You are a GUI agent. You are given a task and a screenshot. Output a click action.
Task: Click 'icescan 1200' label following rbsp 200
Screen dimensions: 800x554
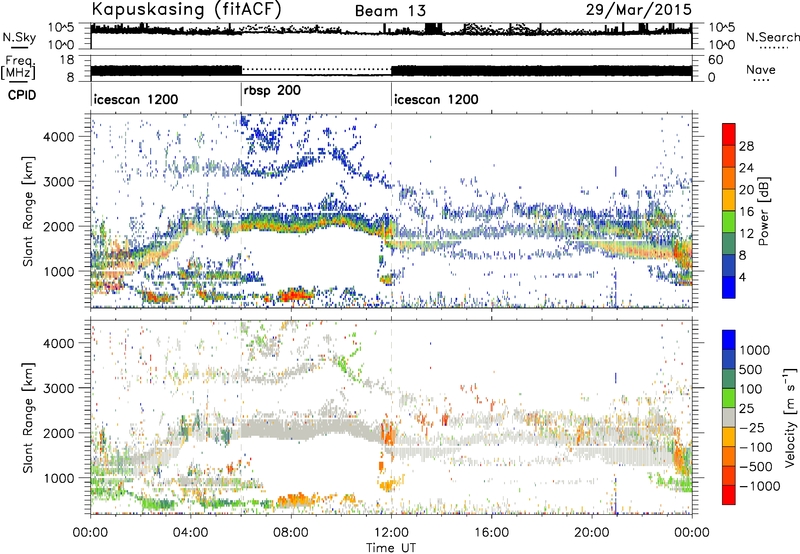pos(436,99)
